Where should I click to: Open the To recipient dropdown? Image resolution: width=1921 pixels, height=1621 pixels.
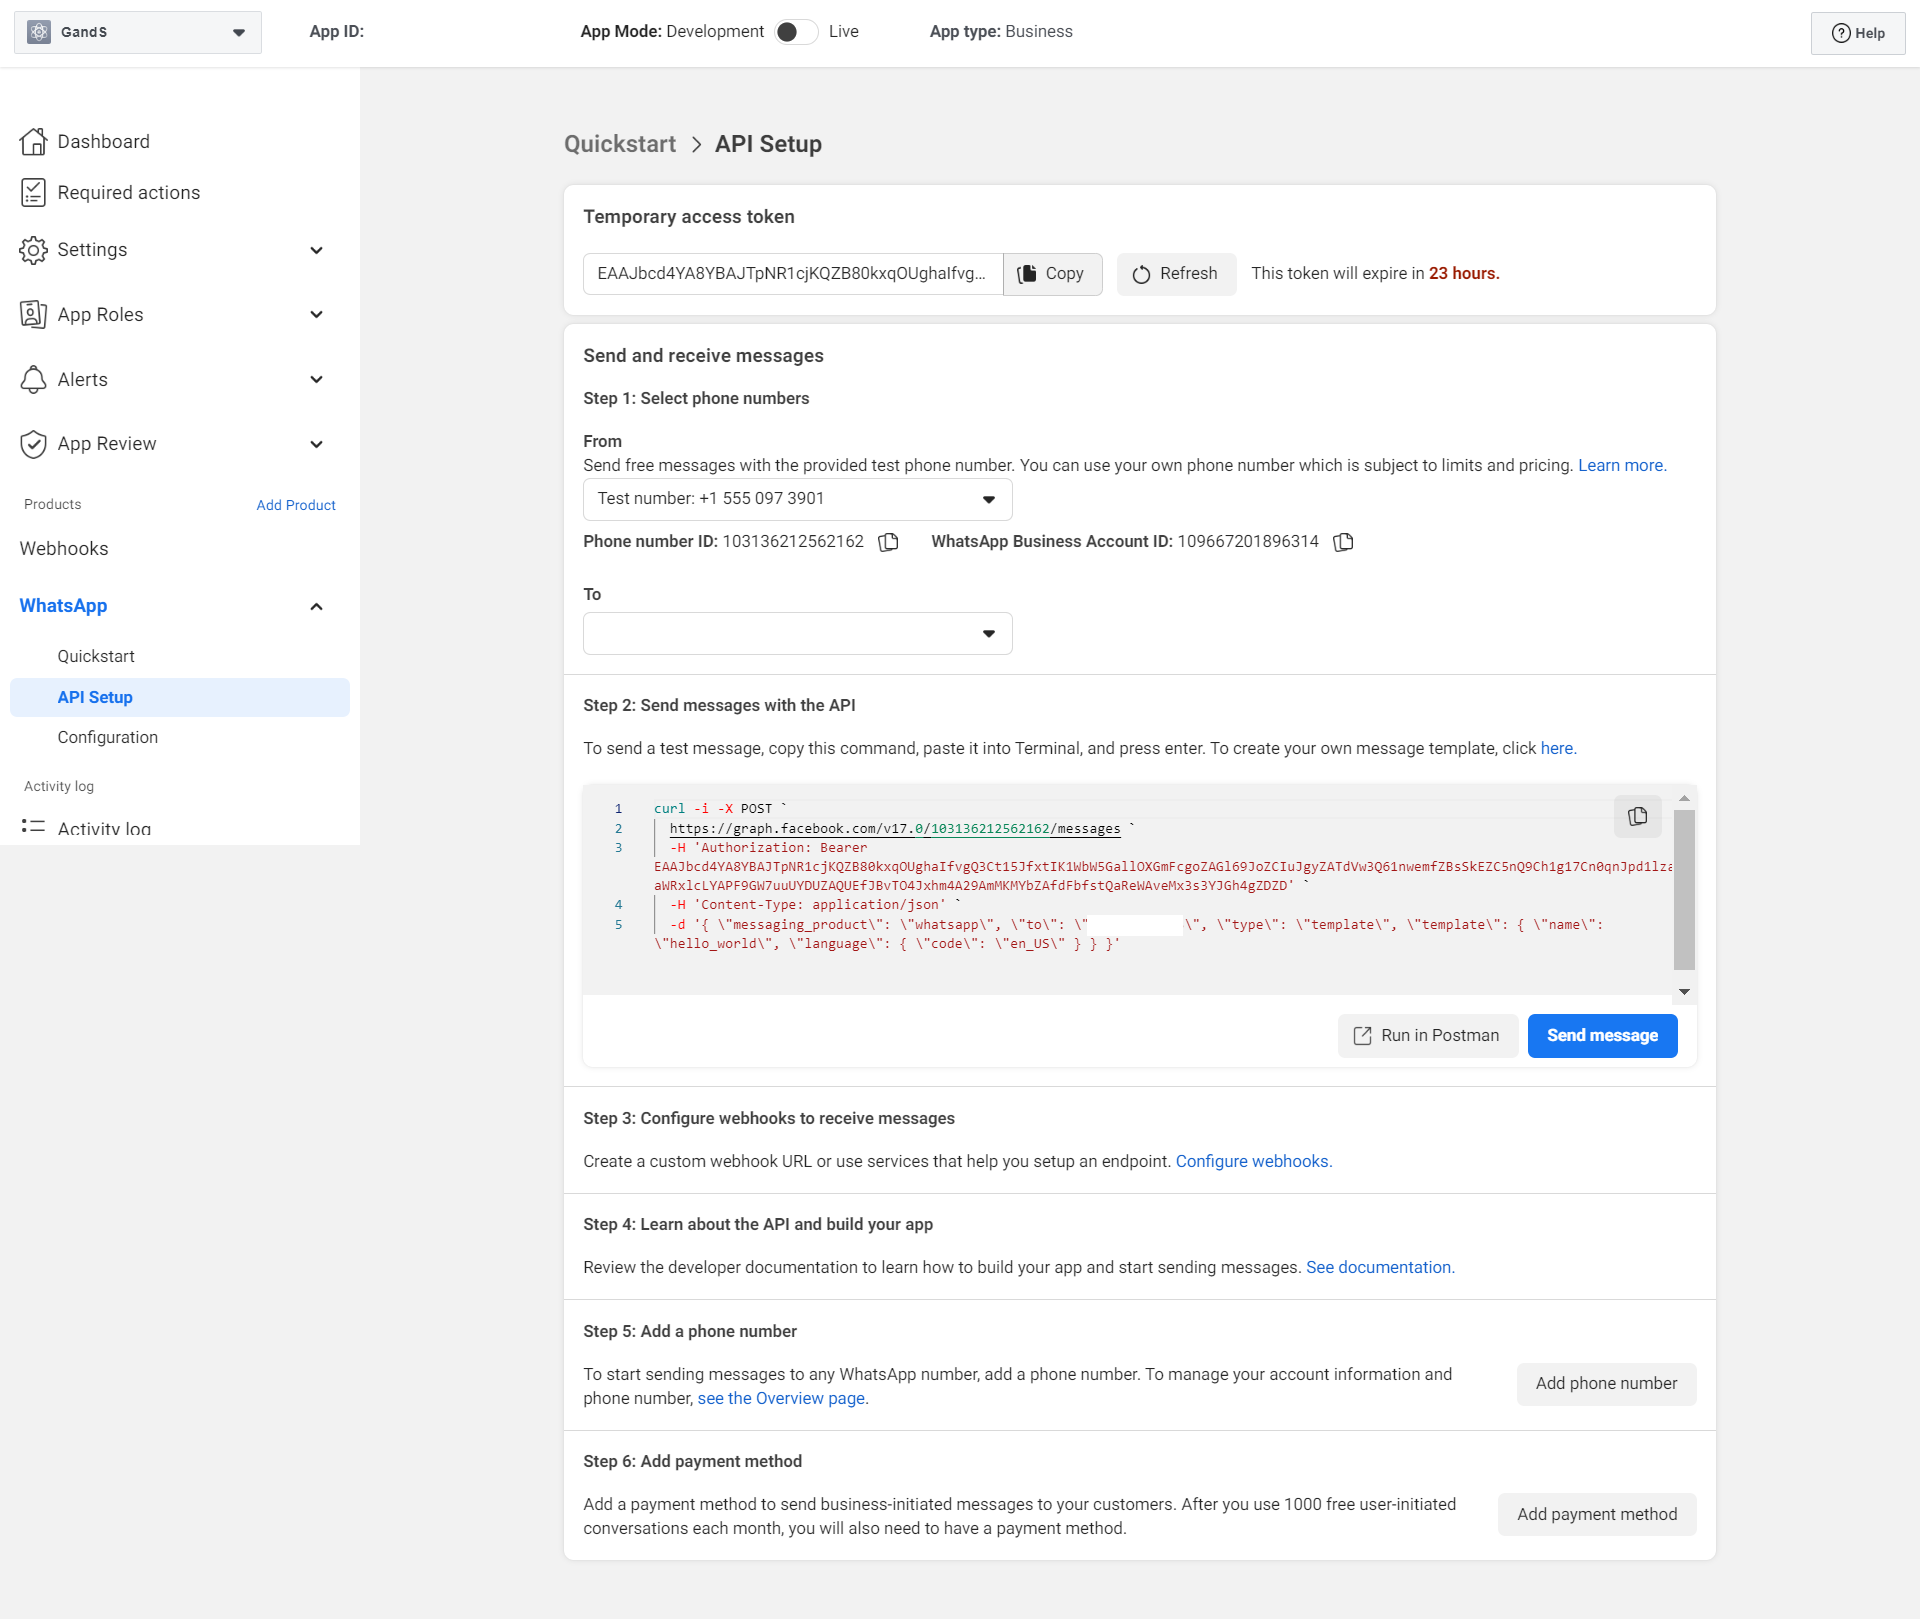click(797, 634)
